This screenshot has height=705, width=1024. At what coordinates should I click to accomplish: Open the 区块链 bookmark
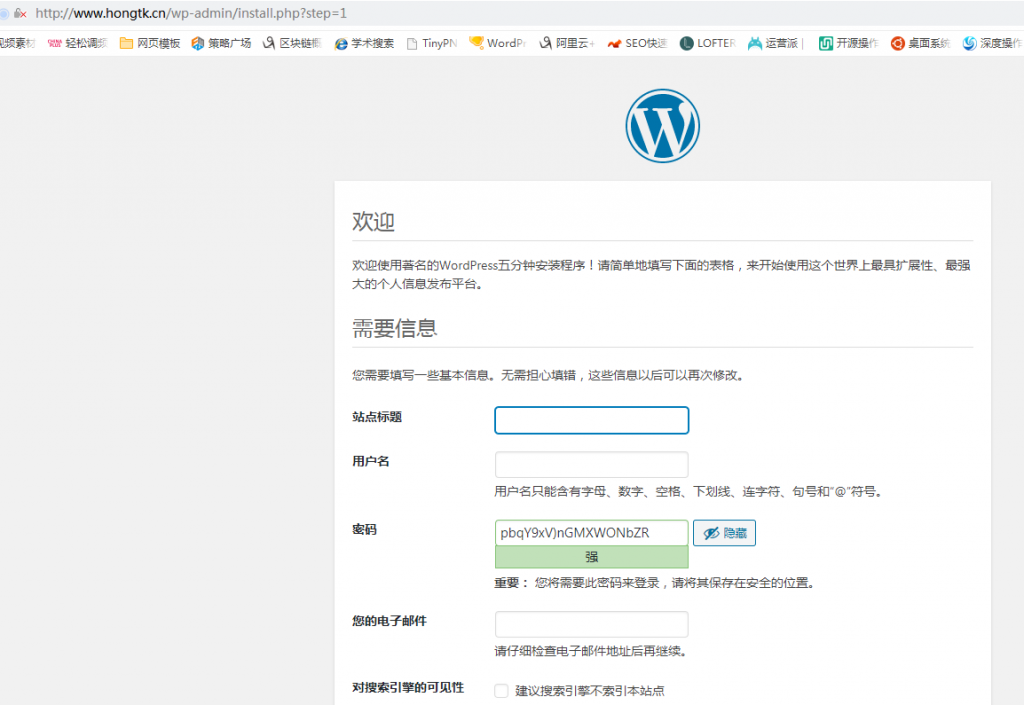pyautogui.click(x=292, y=43)
